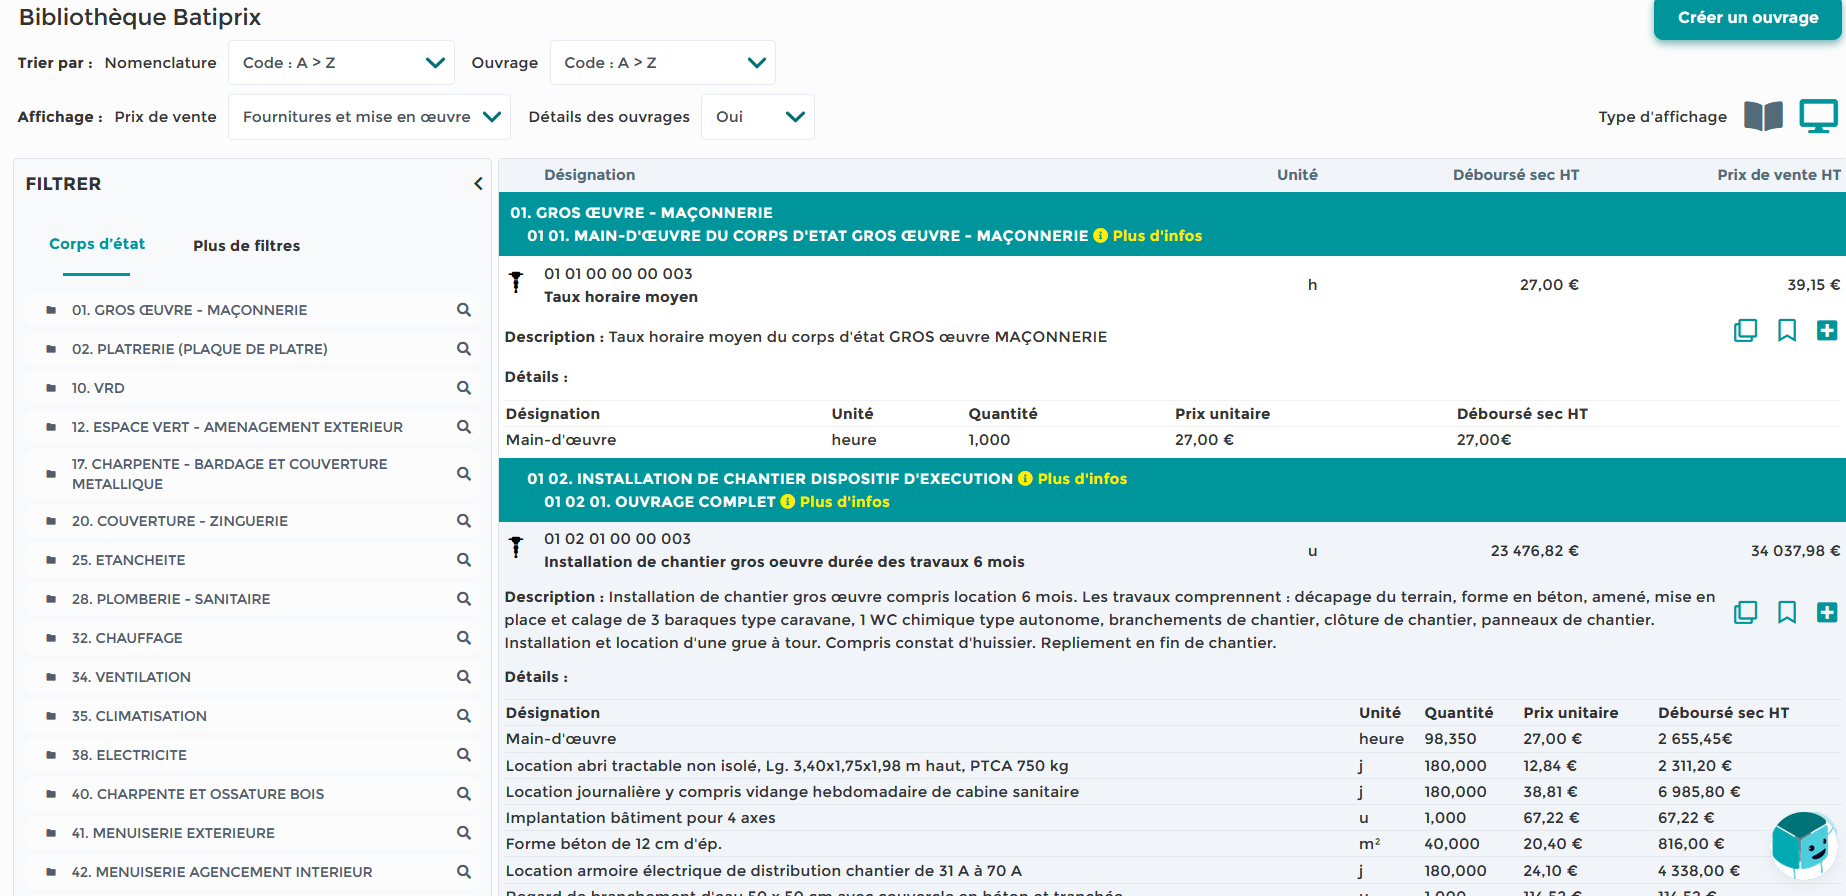Search within 01. GROS ŒUVRE - MAÇONNERIE
This screenshot has width=1846, height=896.
click(464, 310)
